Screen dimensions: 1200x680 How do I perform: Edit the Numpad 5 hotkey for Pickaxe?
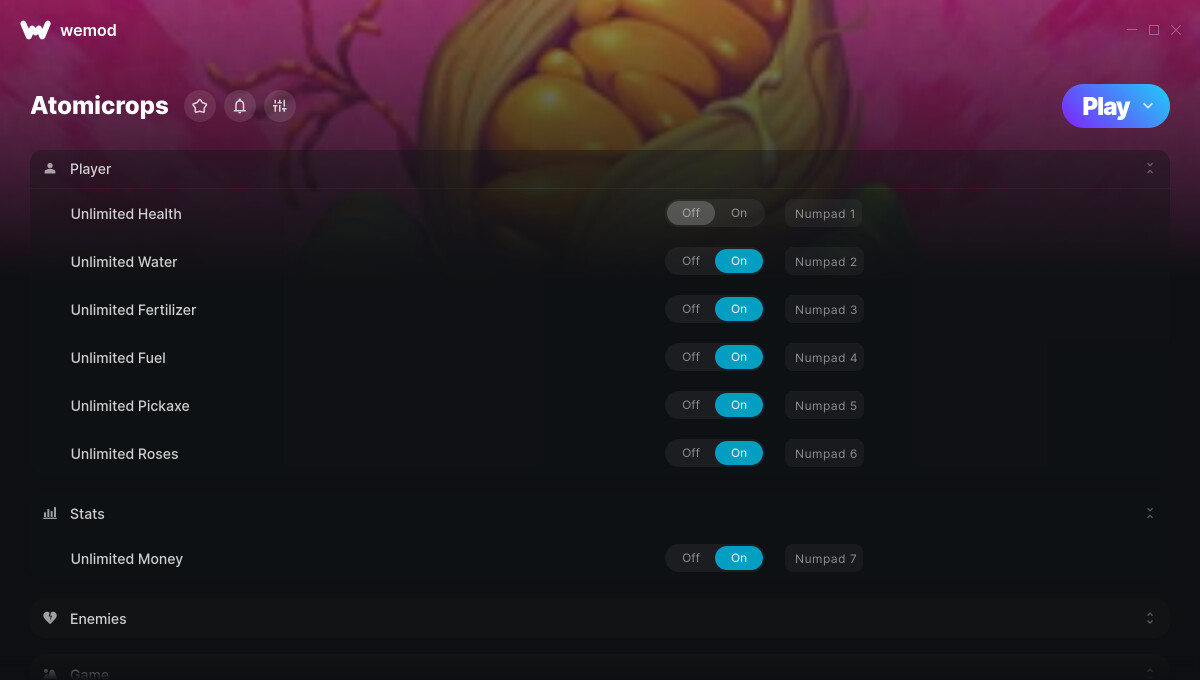click(825, 405)
